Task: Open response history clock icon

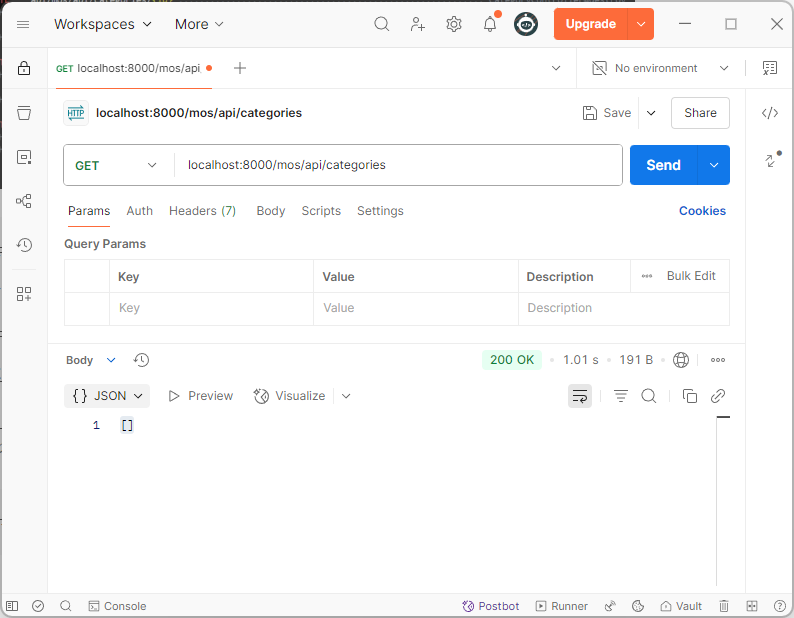Action: coord(141,360)
